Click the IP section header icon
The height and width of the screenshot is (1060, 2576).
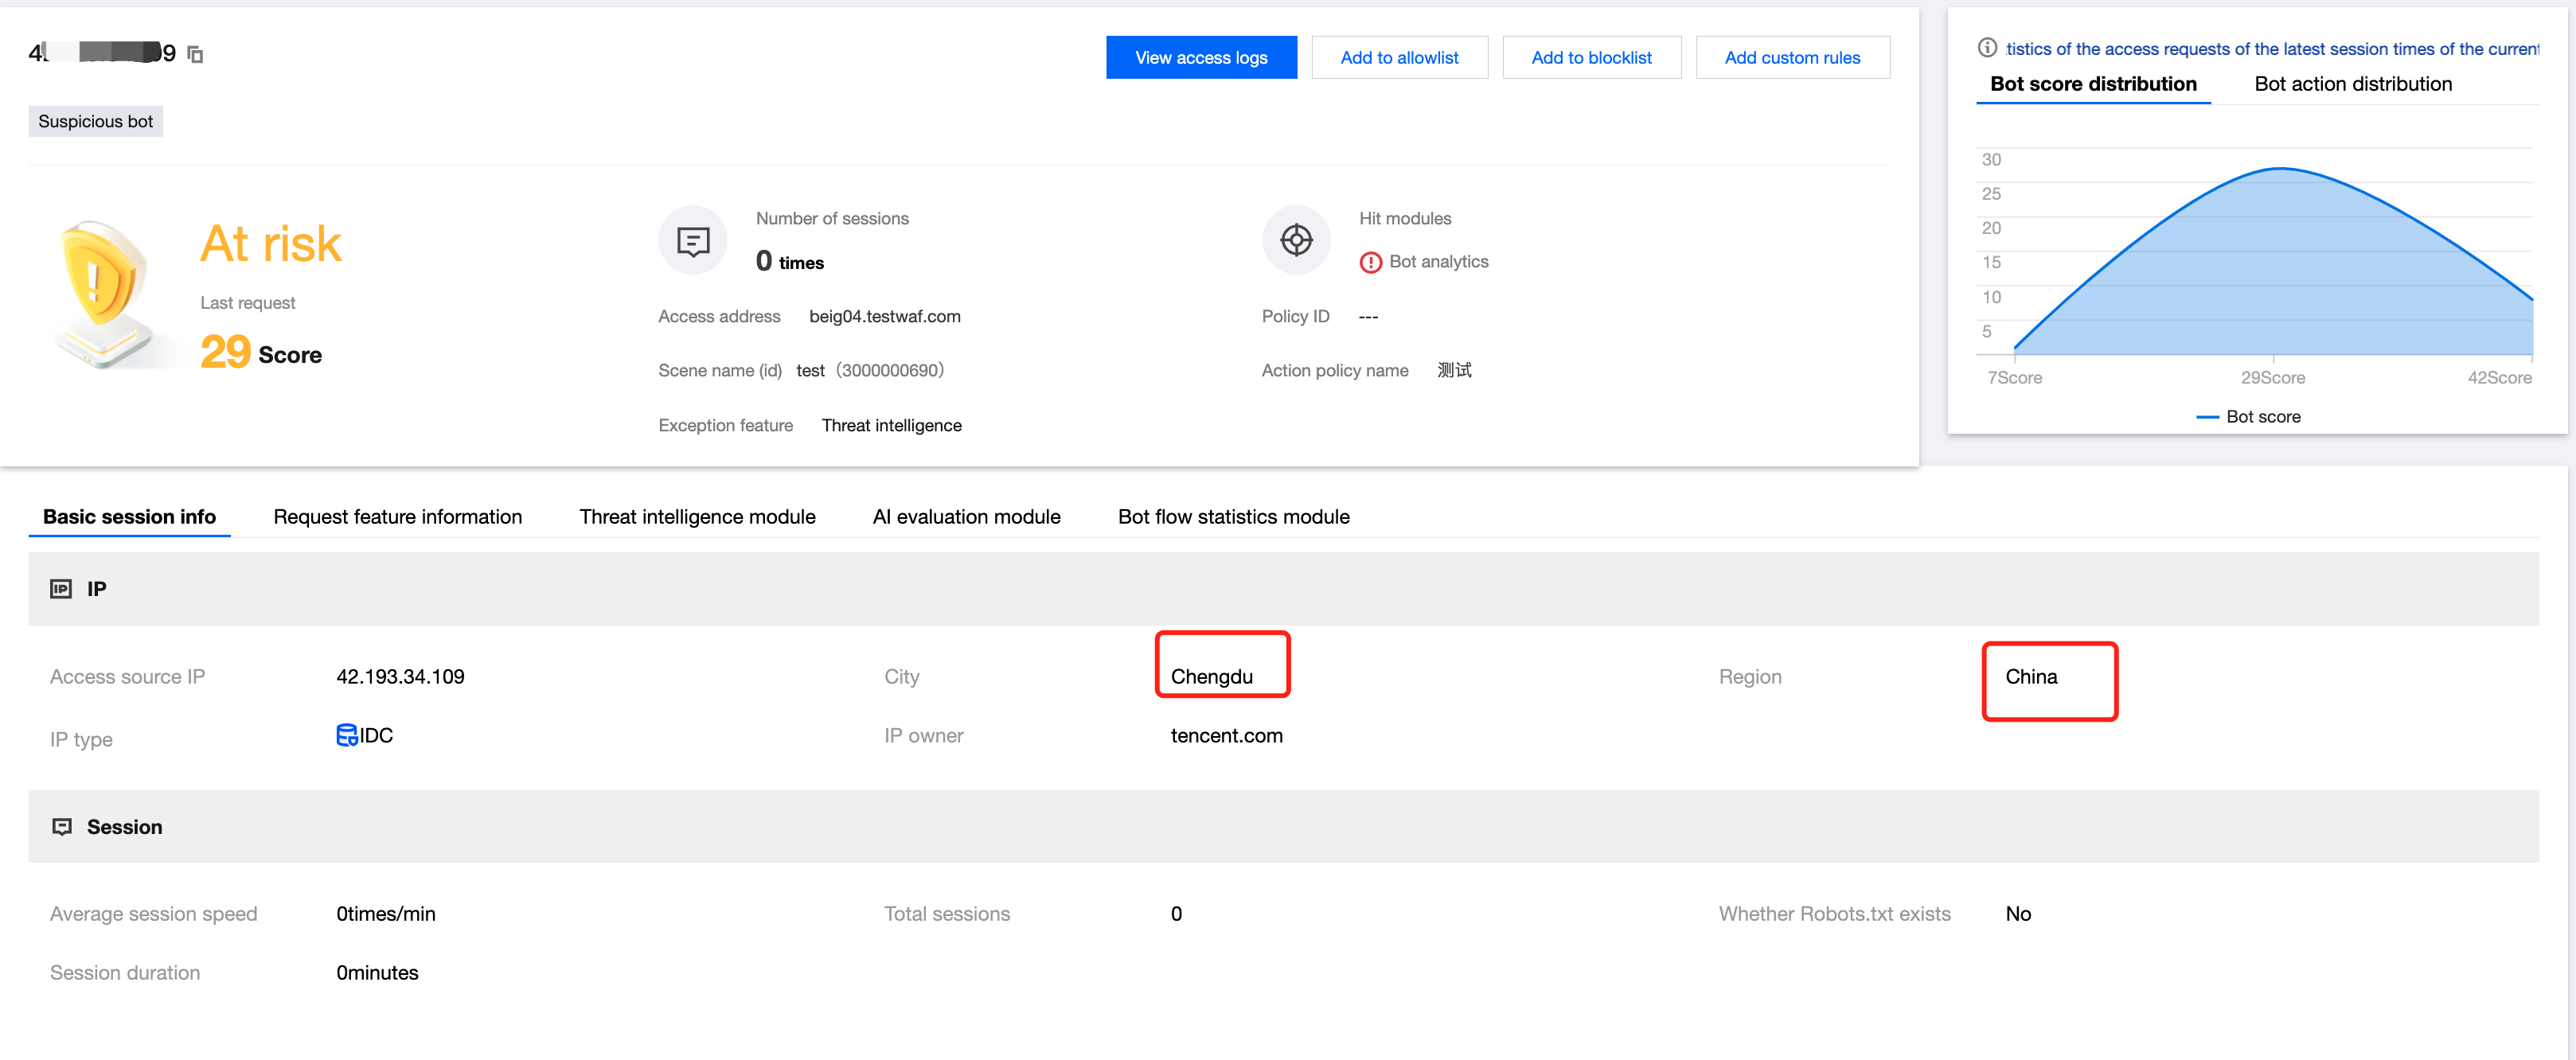click(x=61, y=589)
